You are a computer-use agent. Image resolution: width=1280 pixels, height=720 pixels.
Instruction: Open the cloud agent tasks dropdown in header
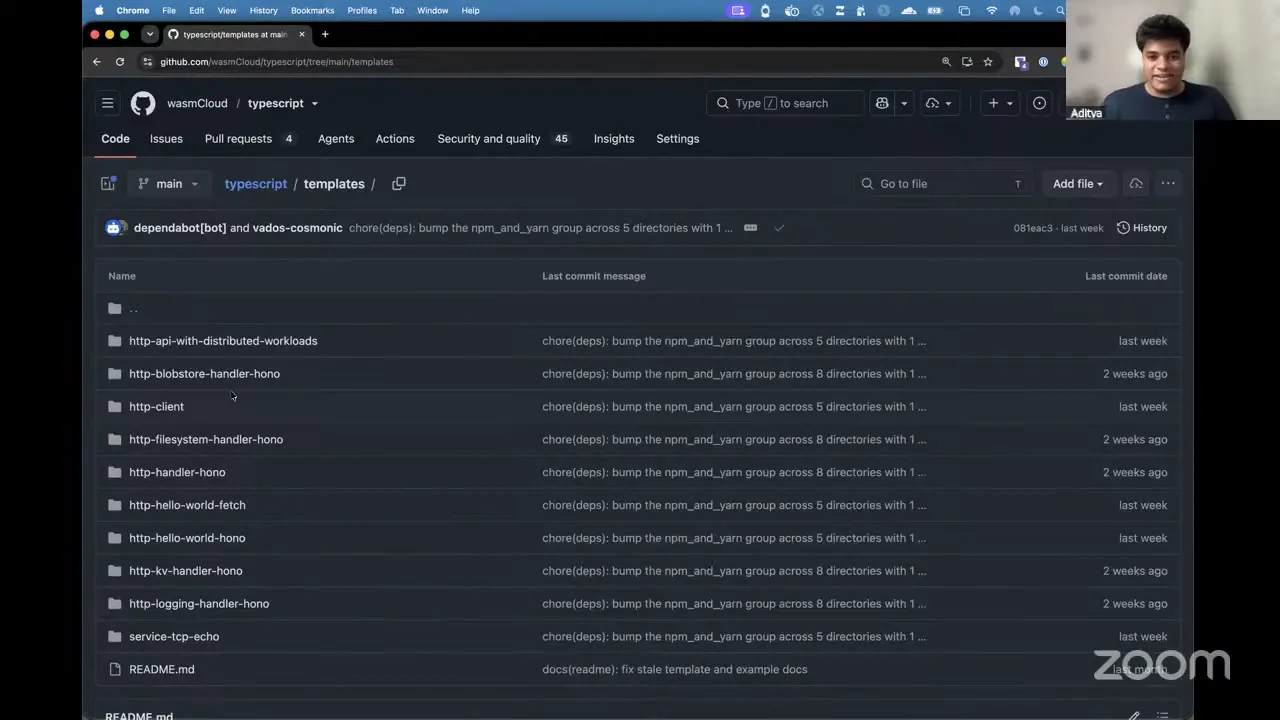click(x=938, y=103)
